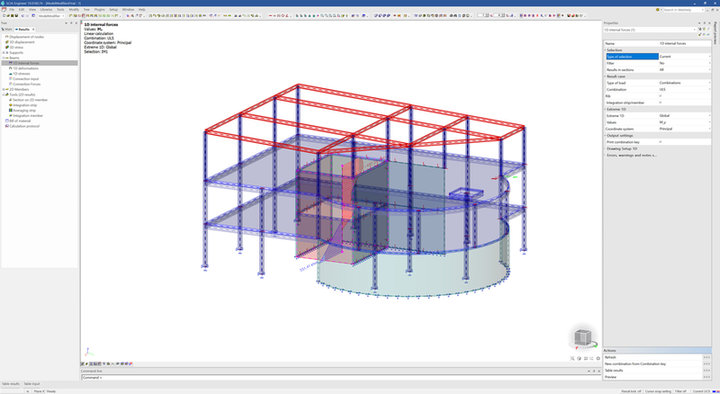Image resolution: width=720 pixels, height=394 pixels.
Task: Click the Command line input field
Action: point(341,377)
